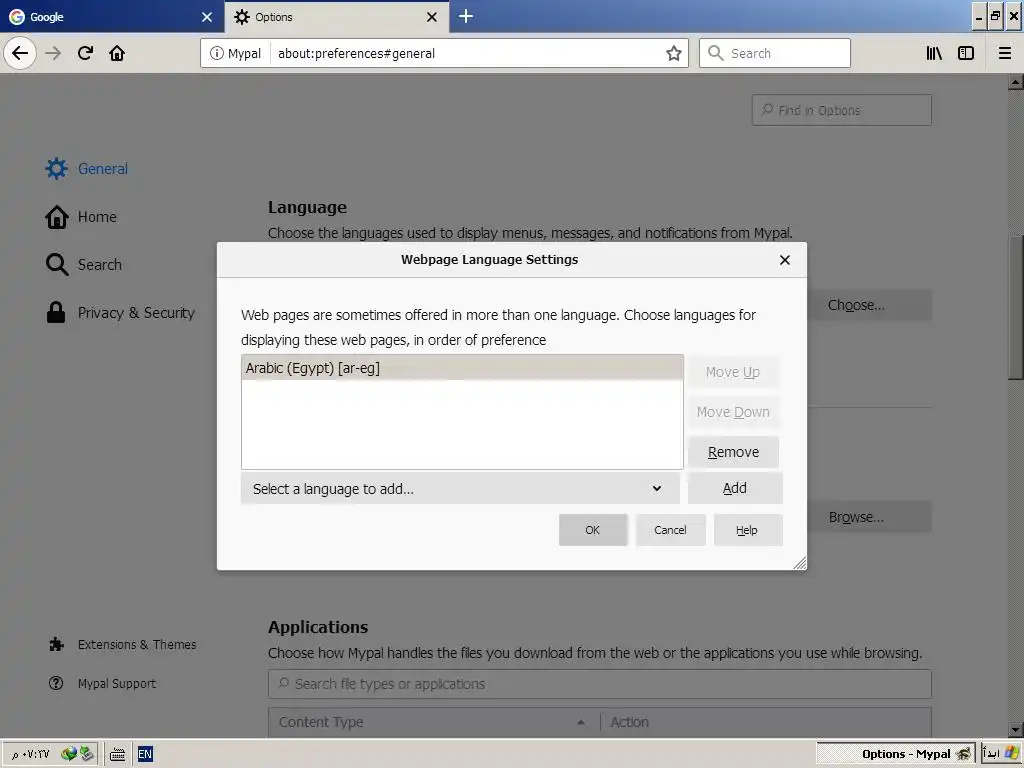
Task: Click the page scrollbar up arrow
Action: (1015, 82)
